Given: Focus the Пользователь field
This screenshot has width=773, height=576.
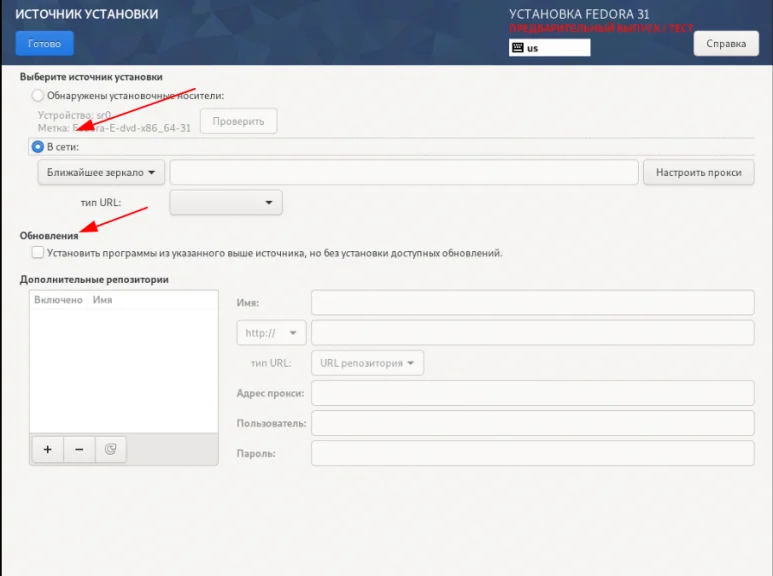Looking at the screenshot, I should (x=532, y=423).
